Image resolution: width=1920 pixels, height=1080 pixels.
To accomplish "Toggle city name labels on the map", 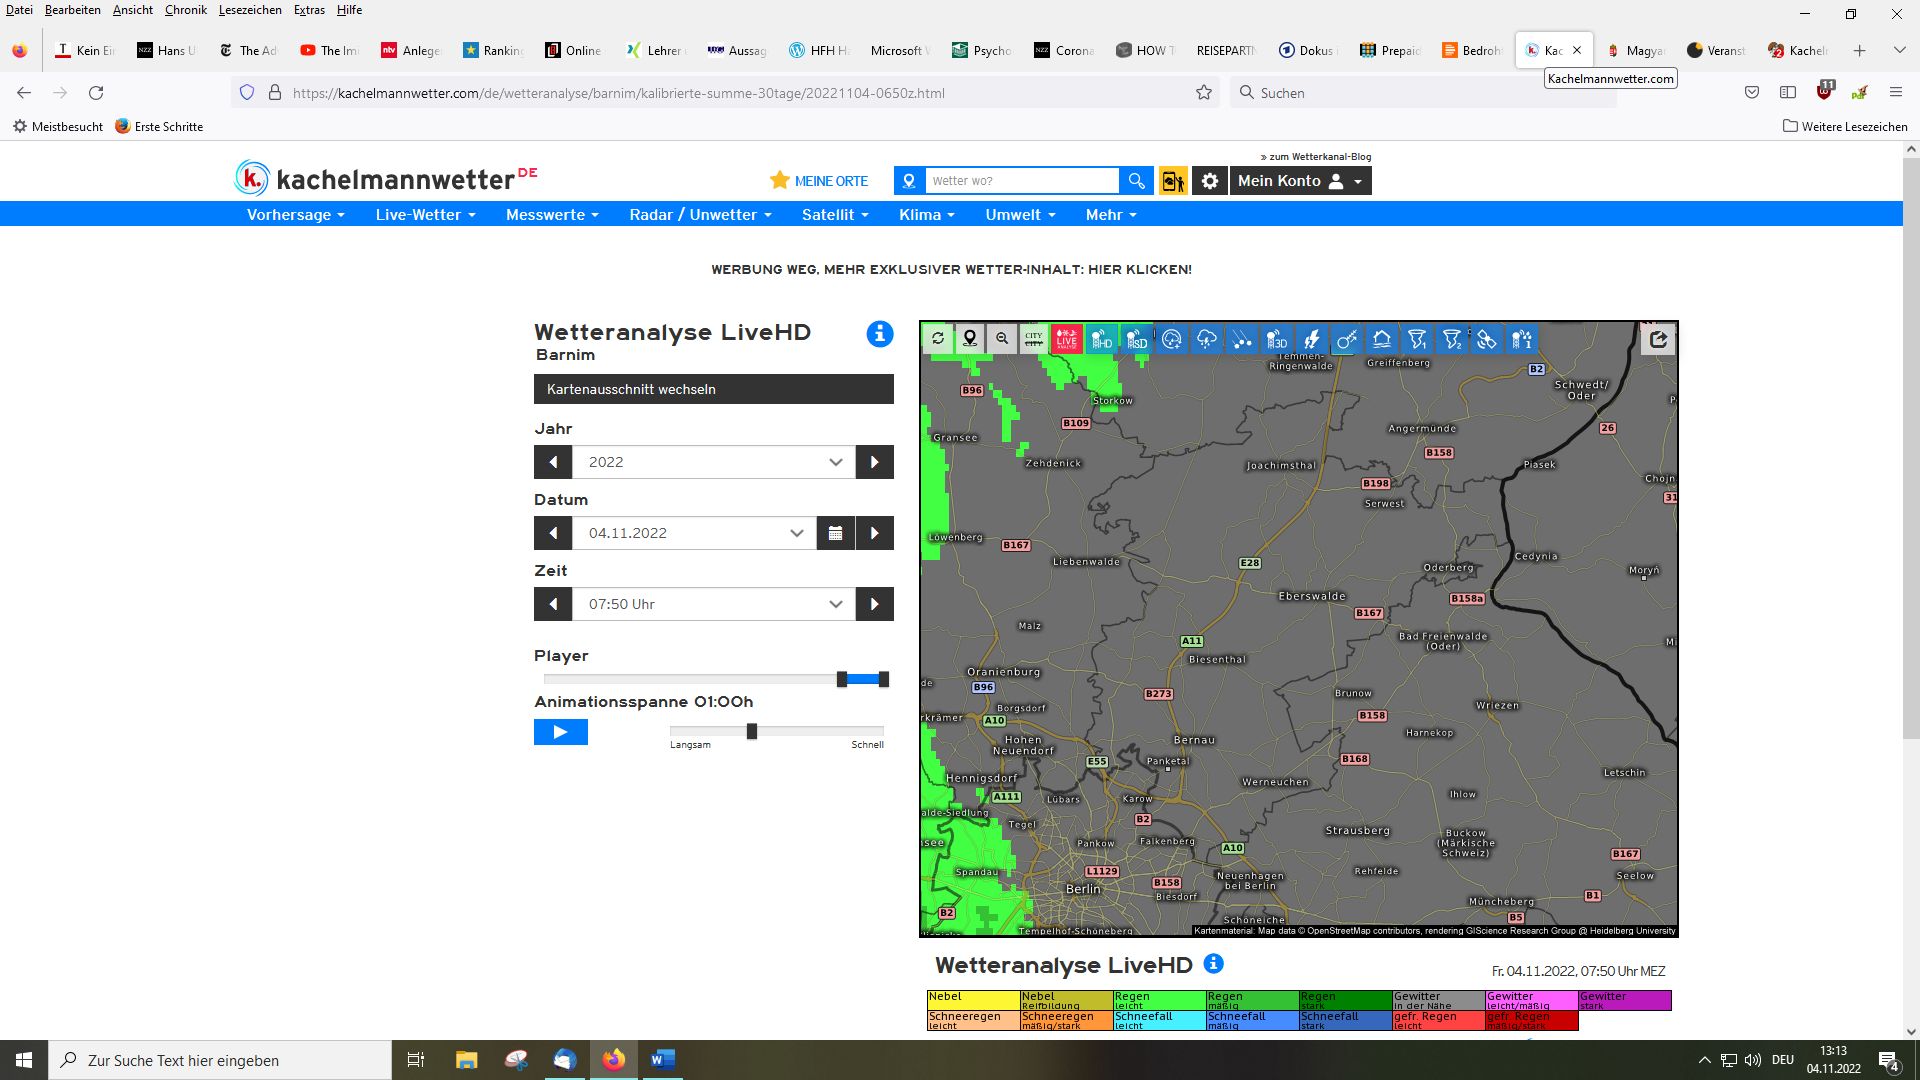I will pos(1033,339).
